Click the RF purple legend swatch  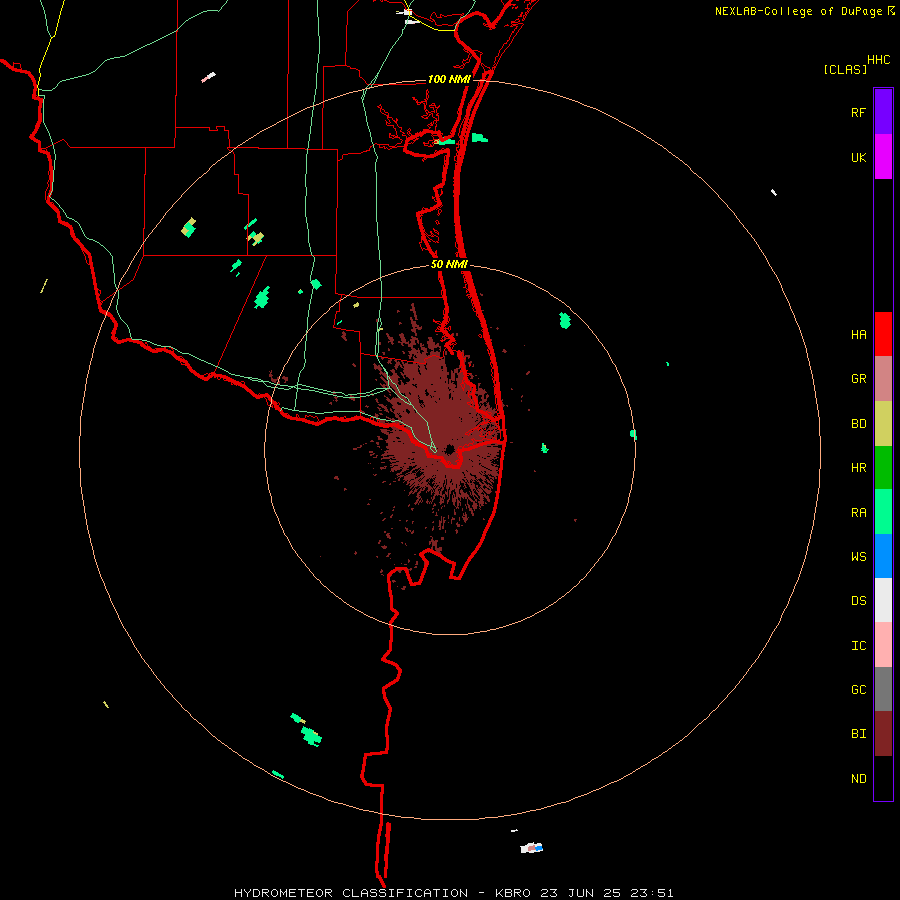pos(883,112)
